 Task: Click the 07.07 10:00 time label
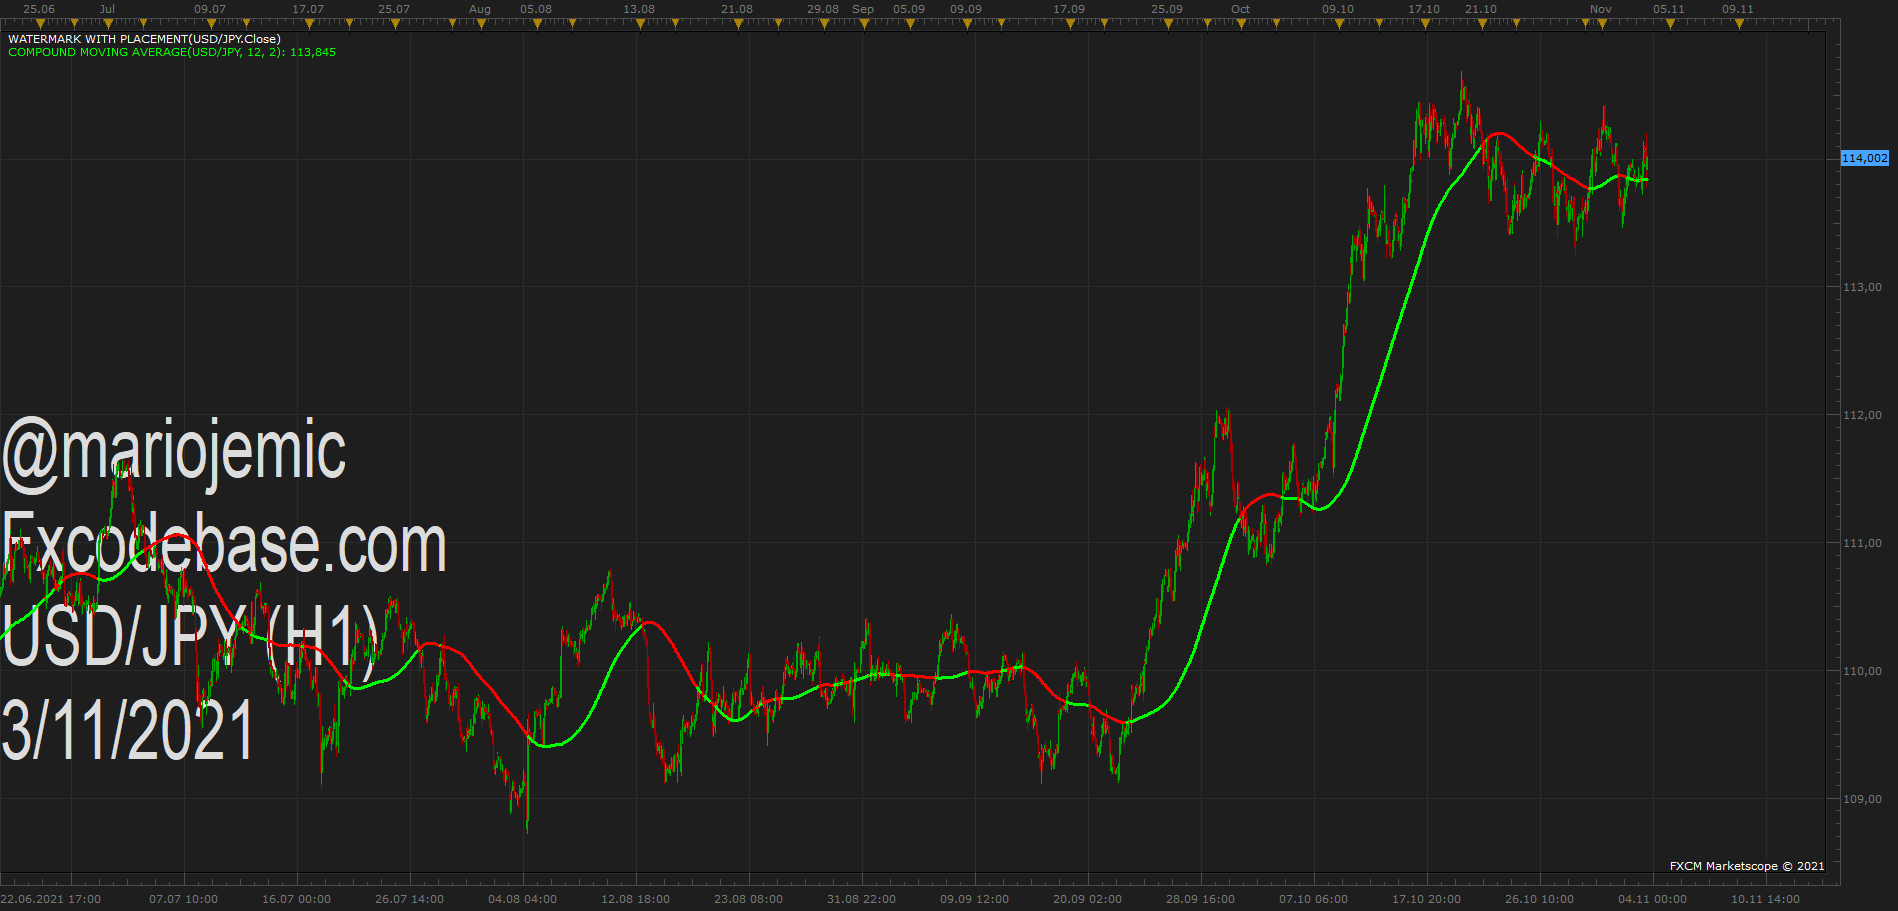pyautogui.click(x=183, y=899)
